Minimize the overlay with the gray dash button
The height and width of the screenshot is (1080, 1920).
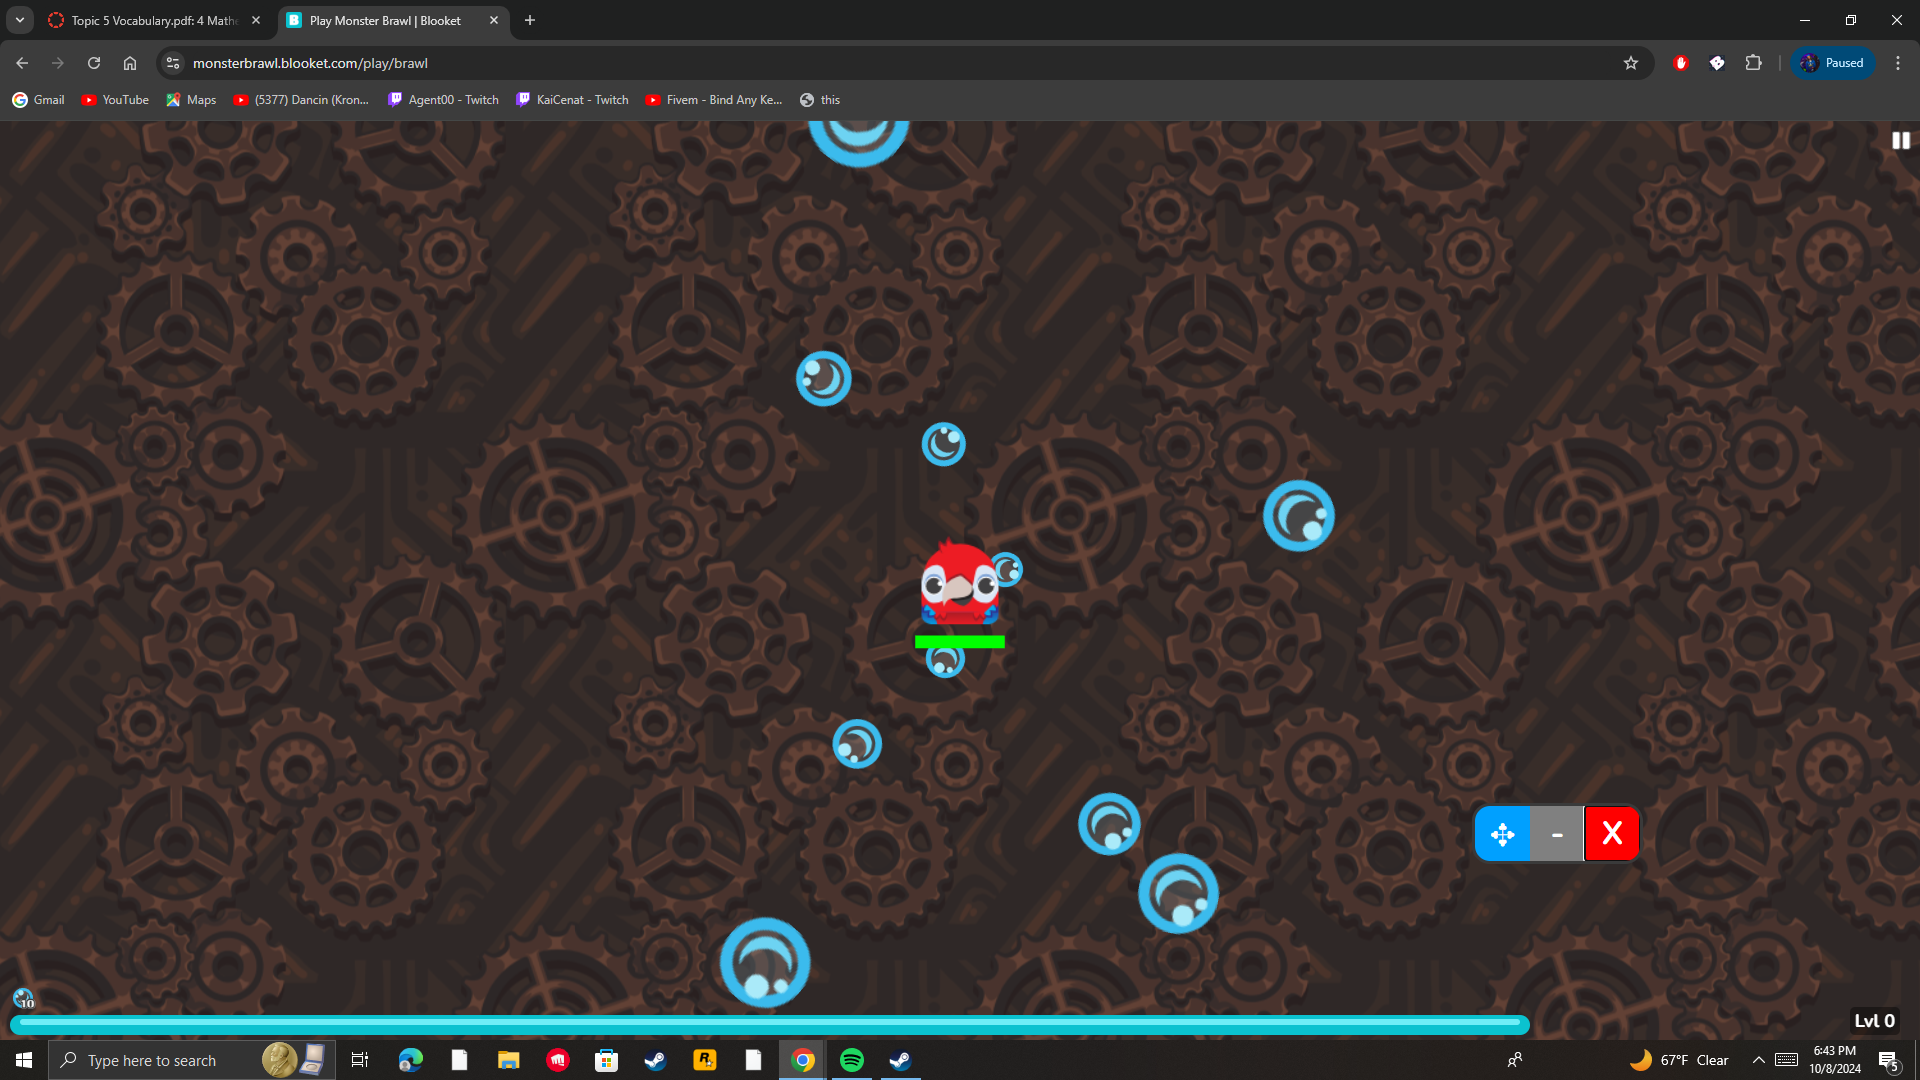1557,834
